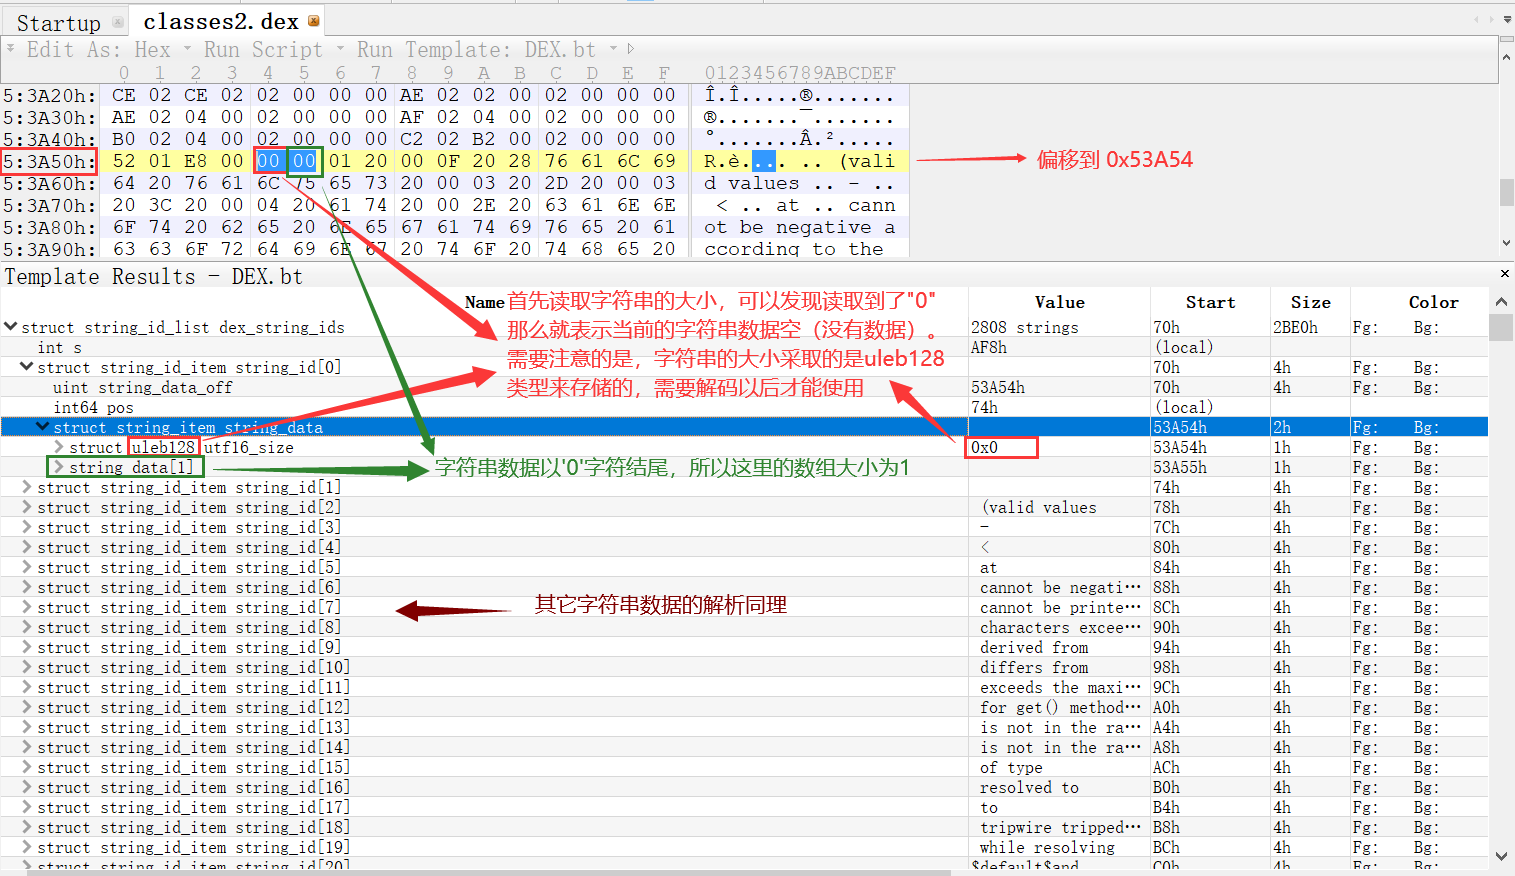Expand the string_id[15] tree node

[27, 767]
